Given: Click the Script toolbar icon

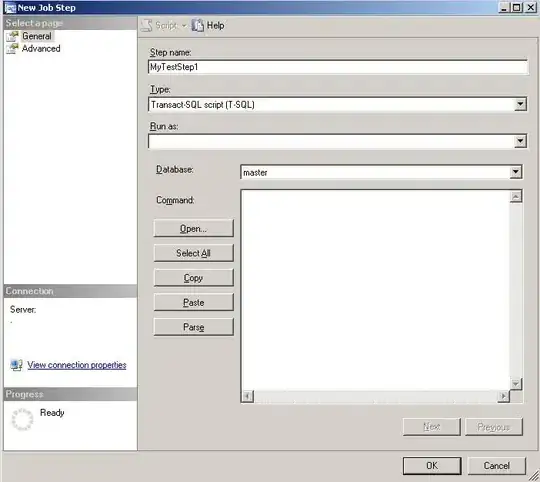Looking at the screenshot, I should pos(146,25).
